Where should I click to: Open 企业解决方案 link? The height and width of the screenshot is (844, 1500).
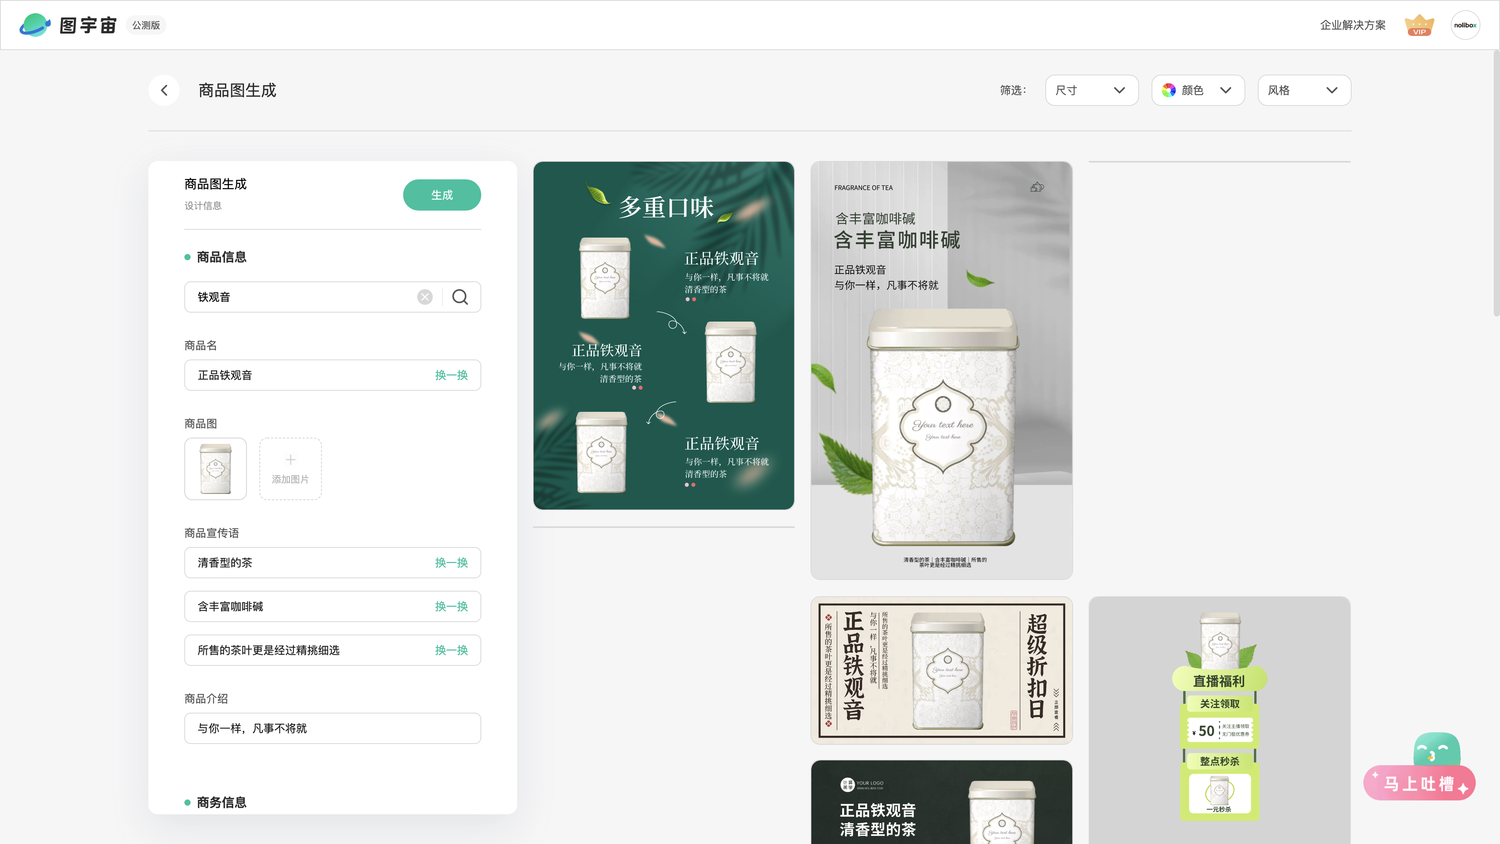click(1352, 25)
